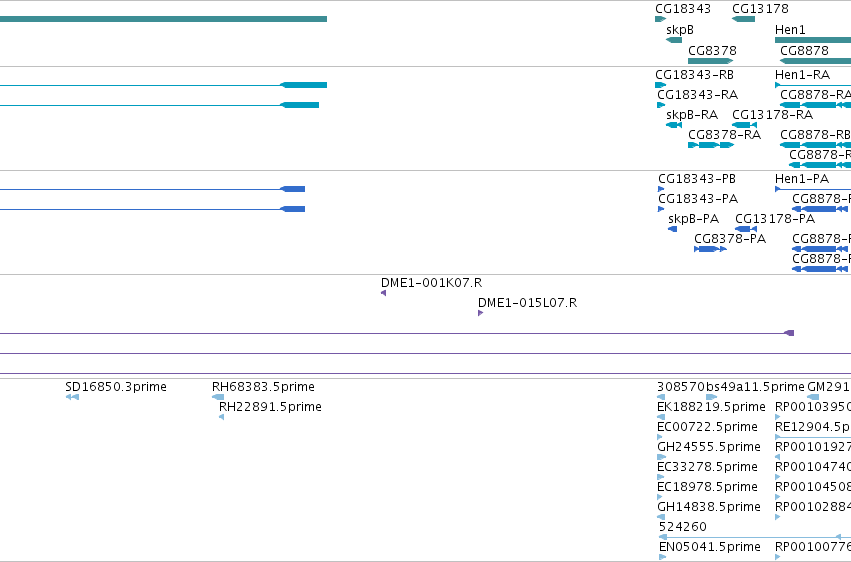Screen dimensions: 851x562
Task: Select the CG8378 gene bar
Action: click(710, 61)
